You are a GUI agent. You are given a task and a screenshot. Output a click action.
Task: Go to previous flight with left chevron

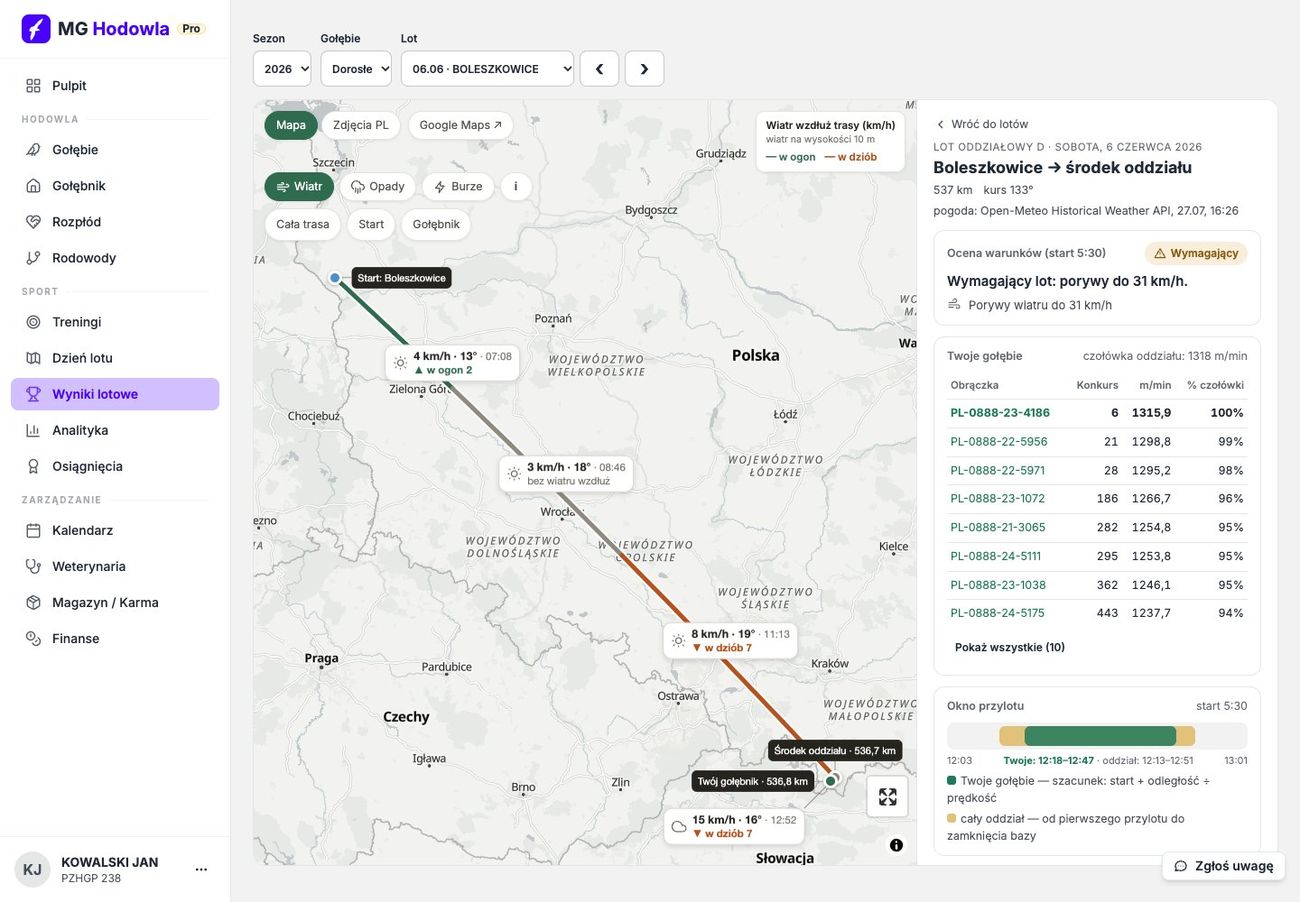(600, 69)
